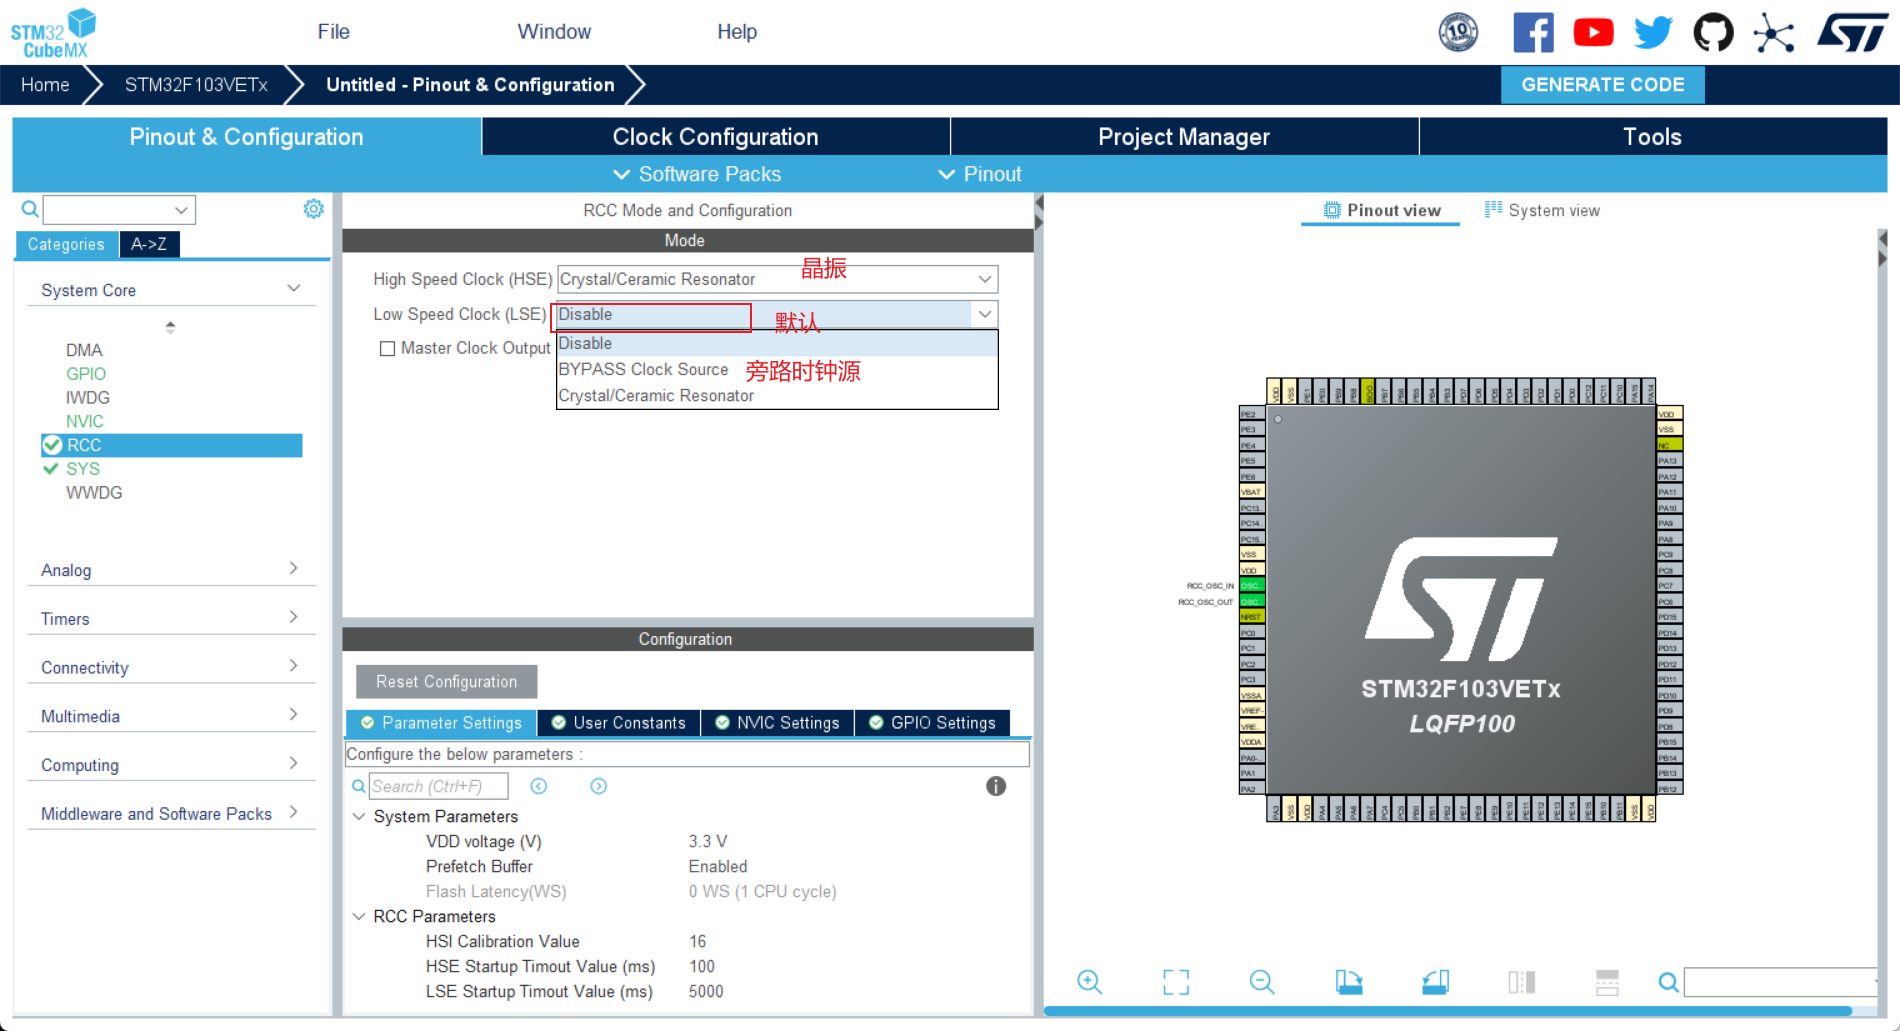1900x1031 pixels.
Task: Open the Software Packs dropdown
Action: tap(697, 174)
